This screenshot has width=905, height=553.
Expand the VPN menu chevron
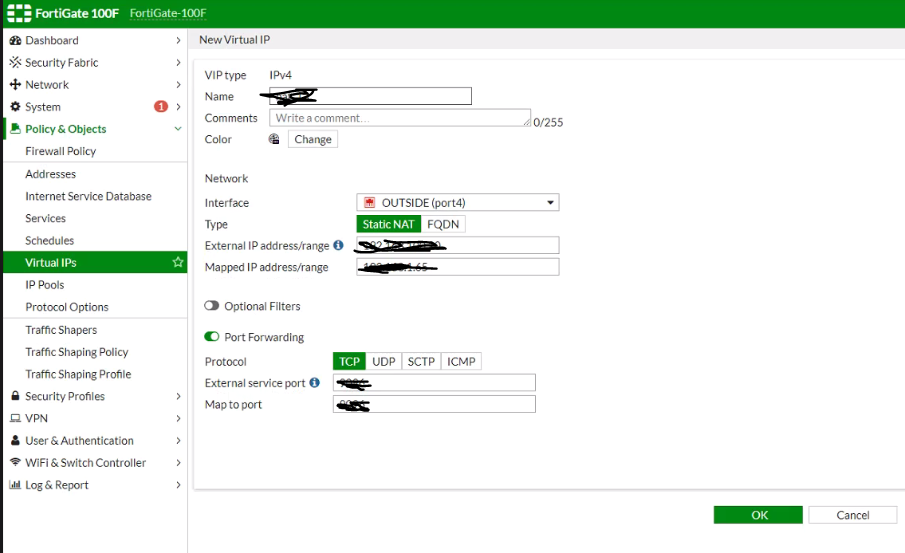point(178,419)
